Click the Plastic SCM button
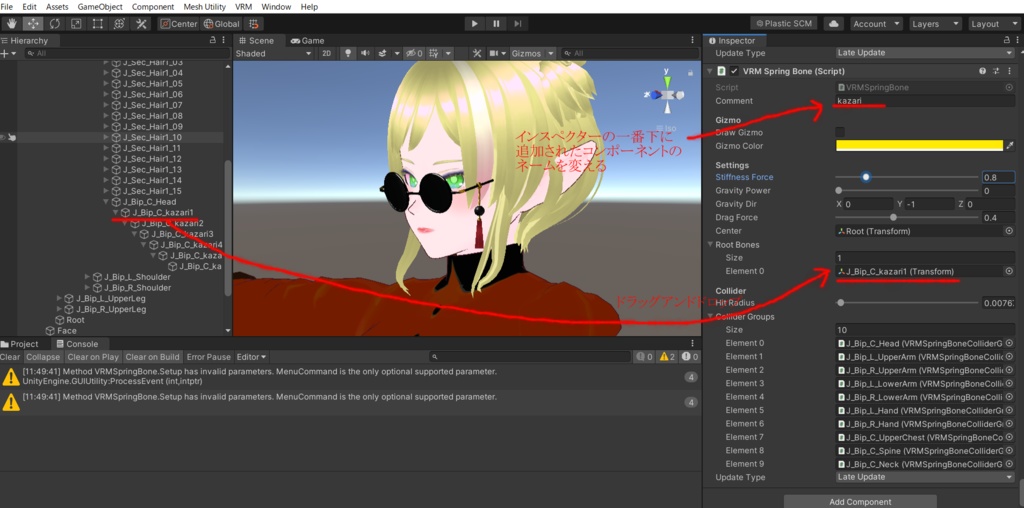 point(784,24)
